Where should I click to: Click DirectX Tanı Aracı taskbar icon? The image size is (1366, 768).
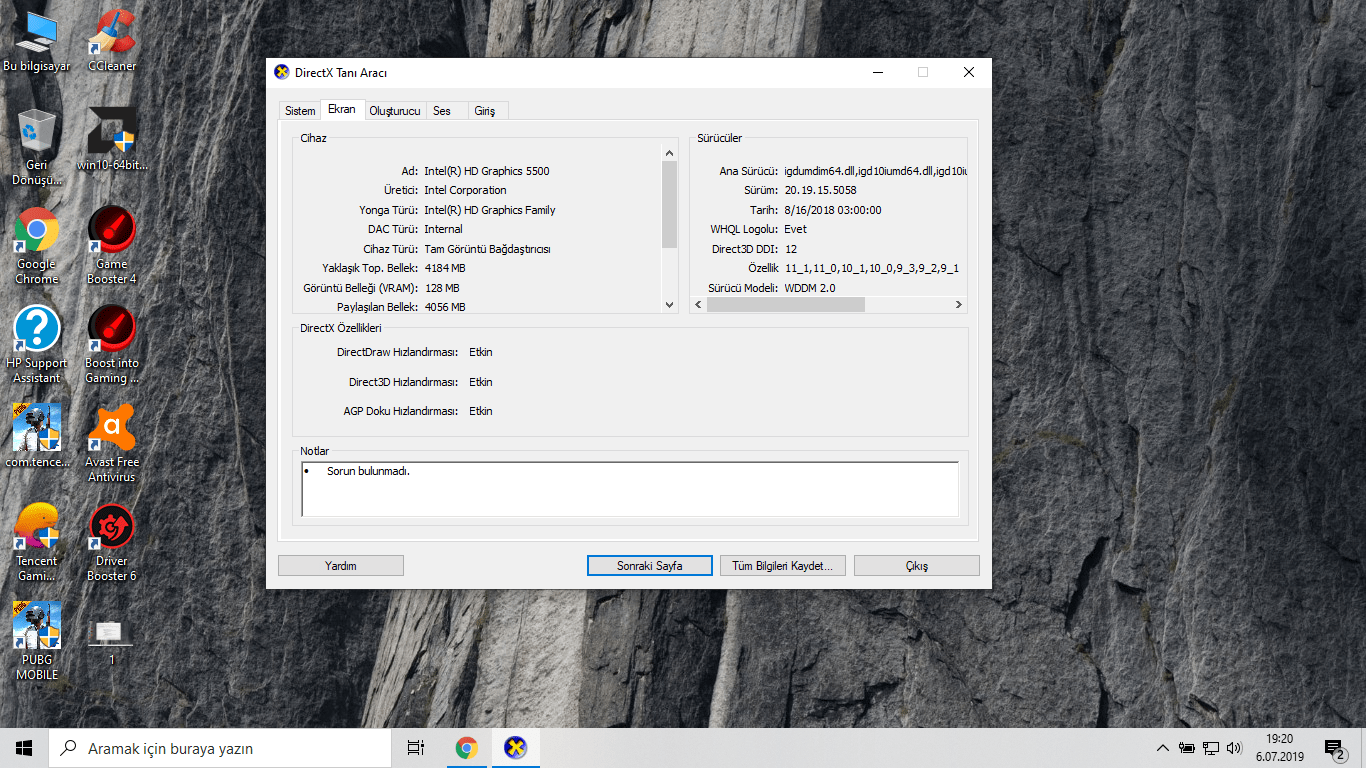click(515, 748)
